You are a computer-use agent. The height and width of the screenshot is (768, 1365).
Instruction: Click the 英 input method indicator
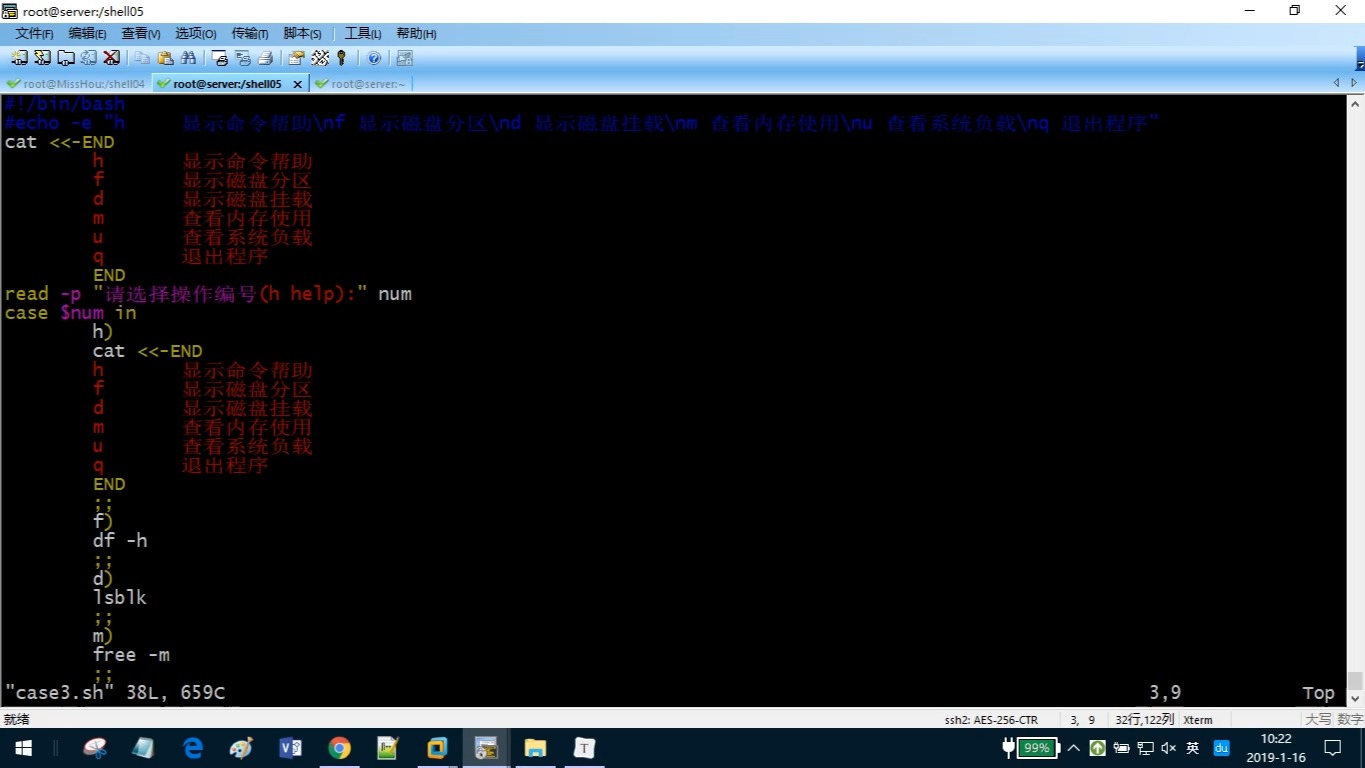point(1193,748)
